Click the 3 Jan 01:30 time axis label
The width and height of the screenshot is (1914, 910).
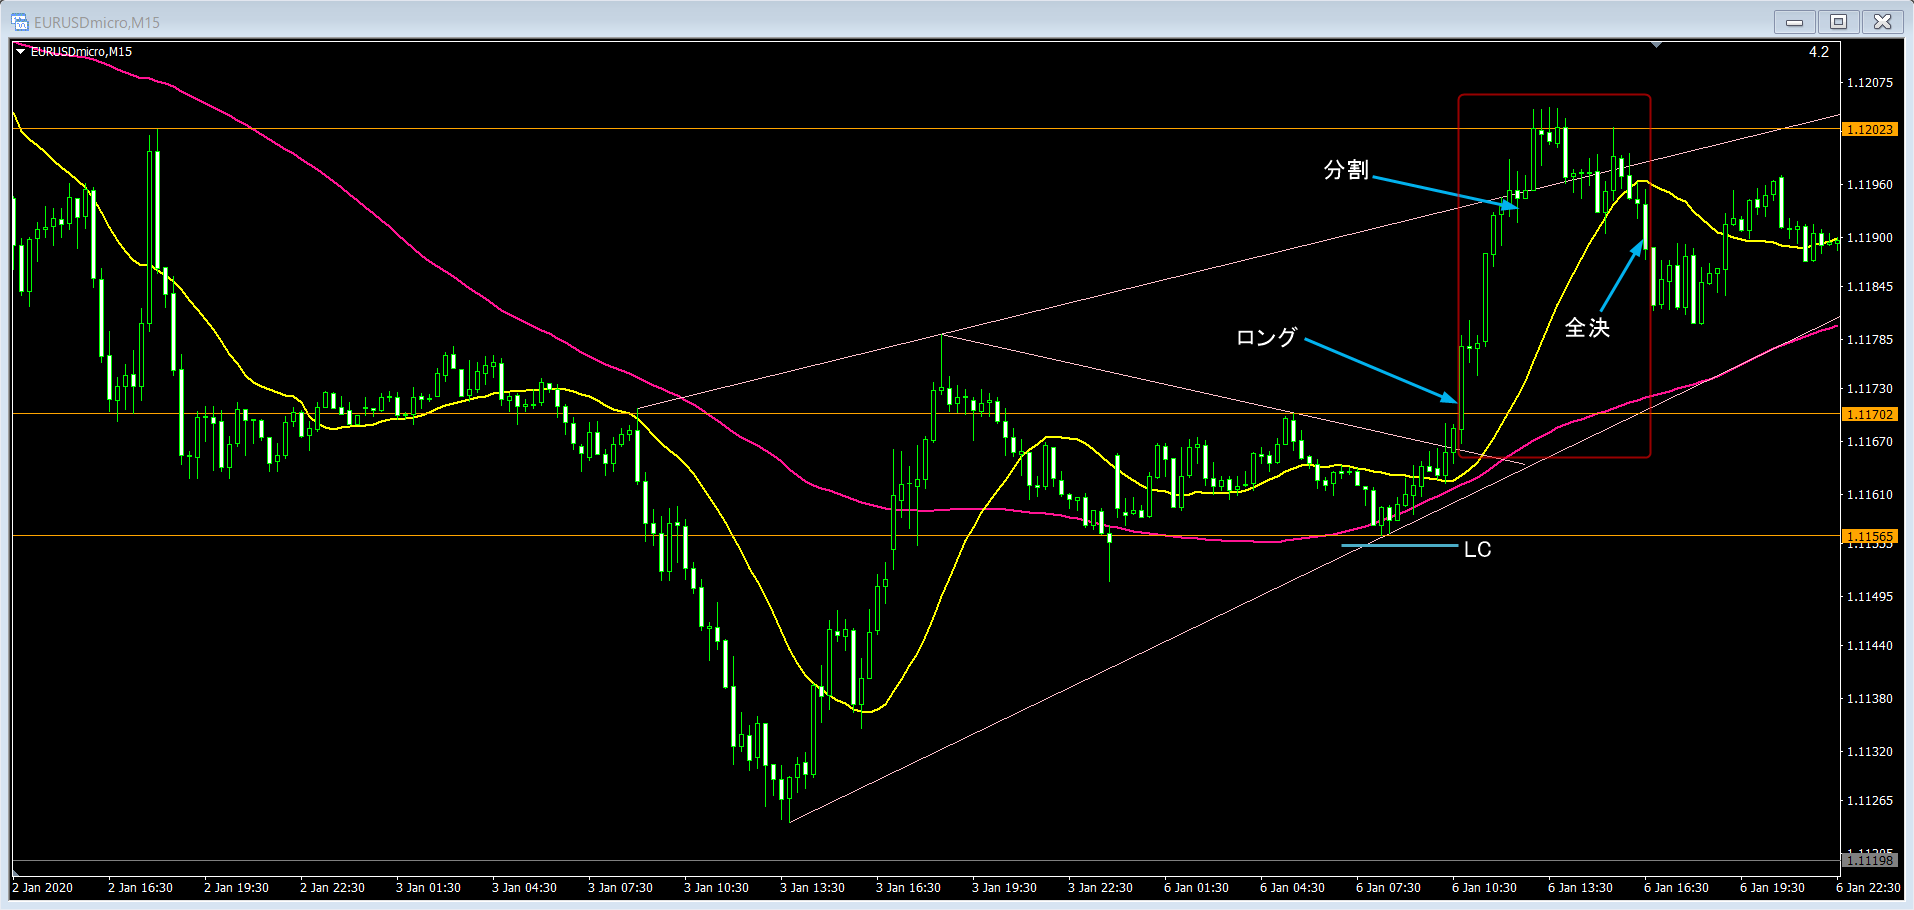[x=428, y=887]
